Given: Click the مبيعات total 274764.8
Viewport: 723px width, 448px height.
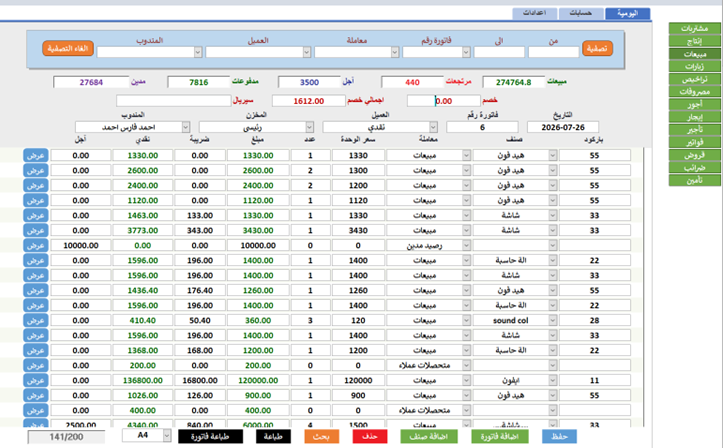Looking at the screenshot, I should click(514, 83).
